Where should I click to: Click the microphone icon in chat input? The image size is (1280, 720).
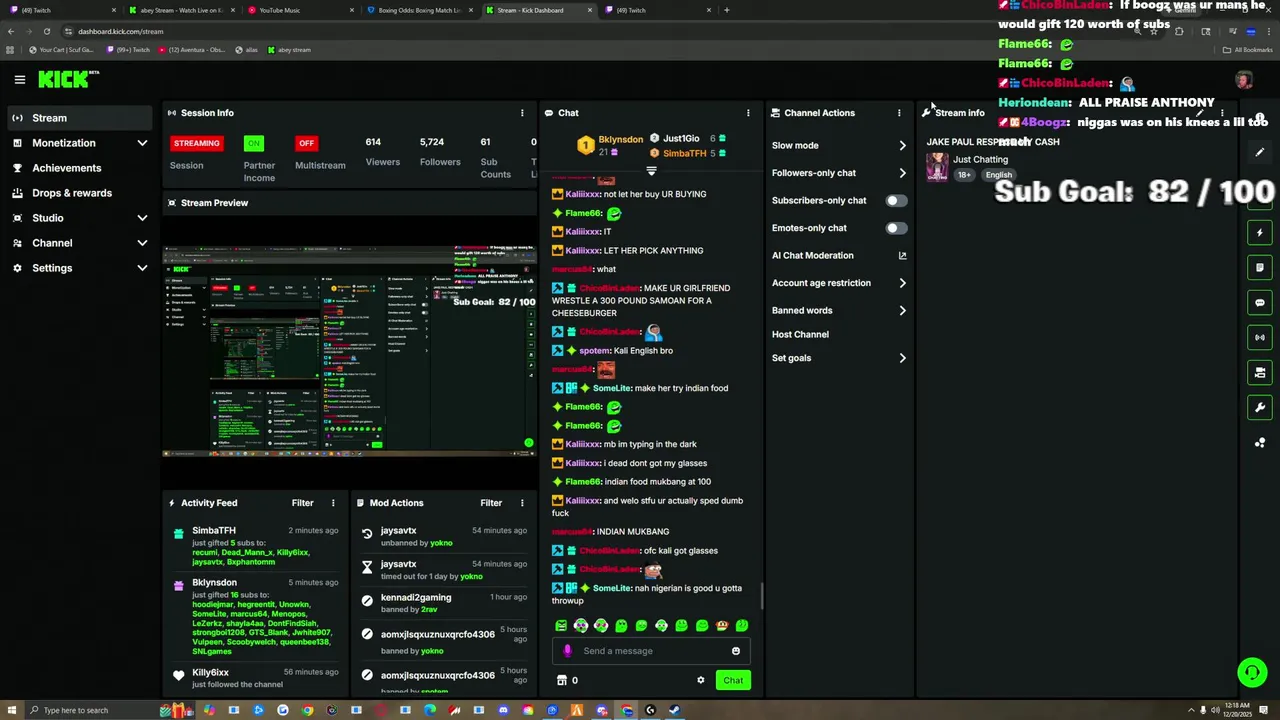click(x=567, y=651)
